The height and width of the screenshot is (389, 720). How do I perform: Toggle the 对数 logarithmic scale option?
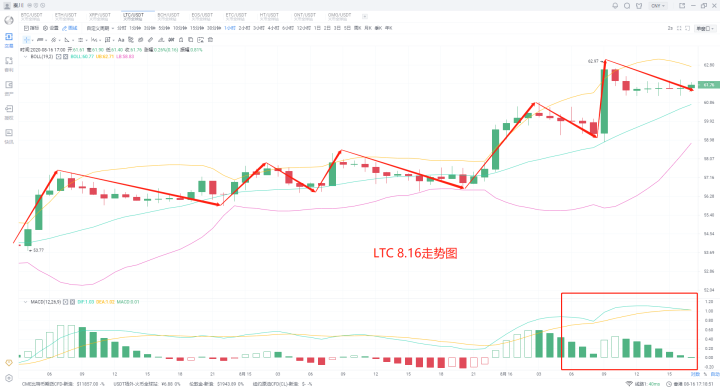click(695, 374)
